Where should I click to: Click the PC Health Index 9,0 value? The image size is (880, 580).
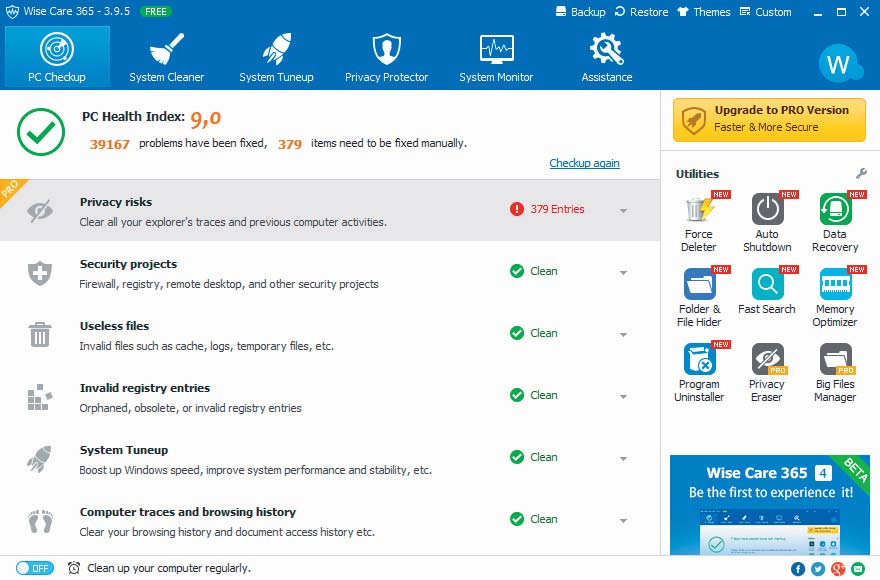(205, 118)
